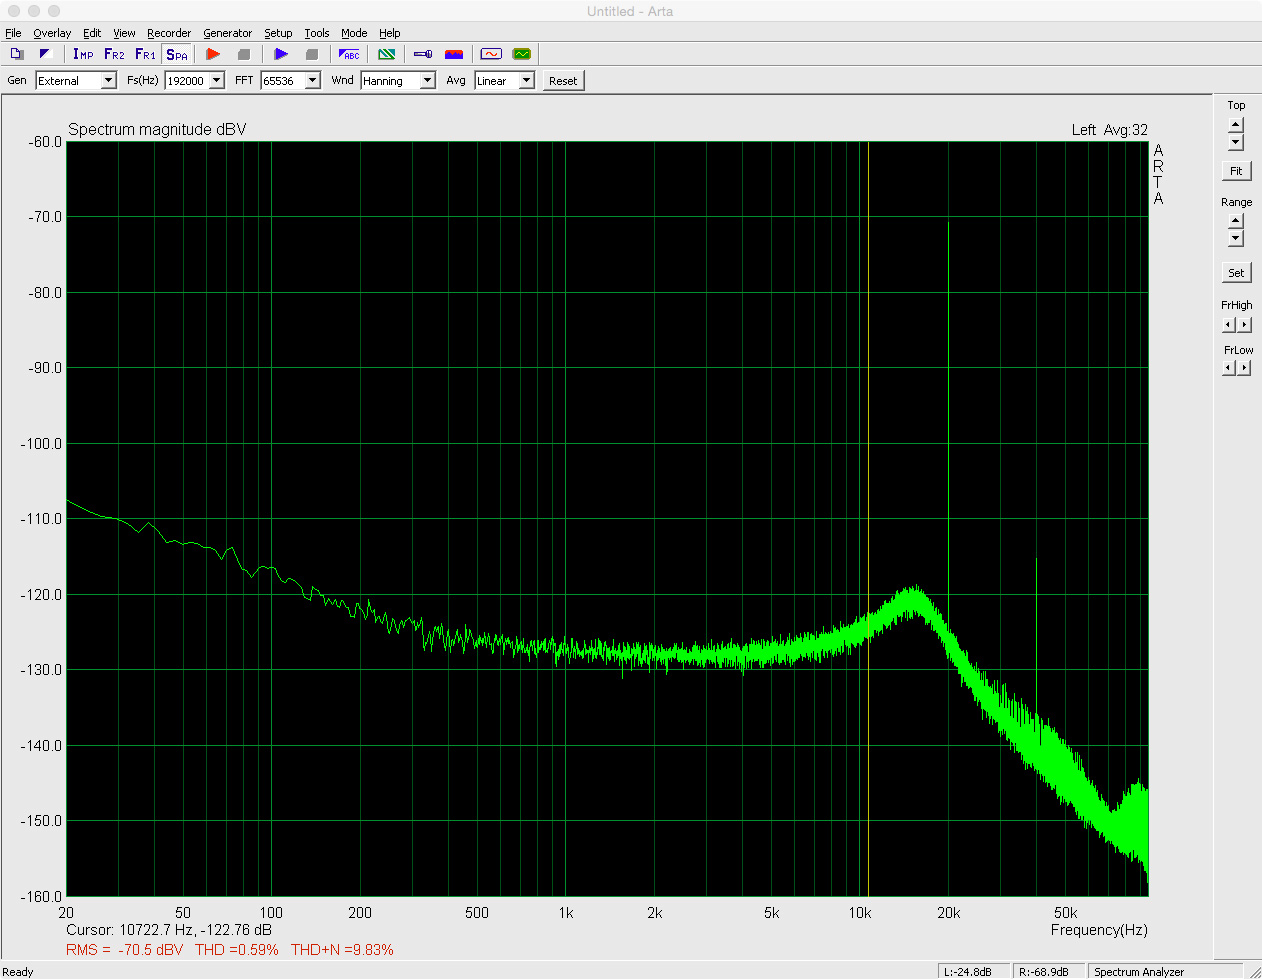Screen dimensions: 1262x979
Task: Click the FrLow right arrow
Action: 1244,368
